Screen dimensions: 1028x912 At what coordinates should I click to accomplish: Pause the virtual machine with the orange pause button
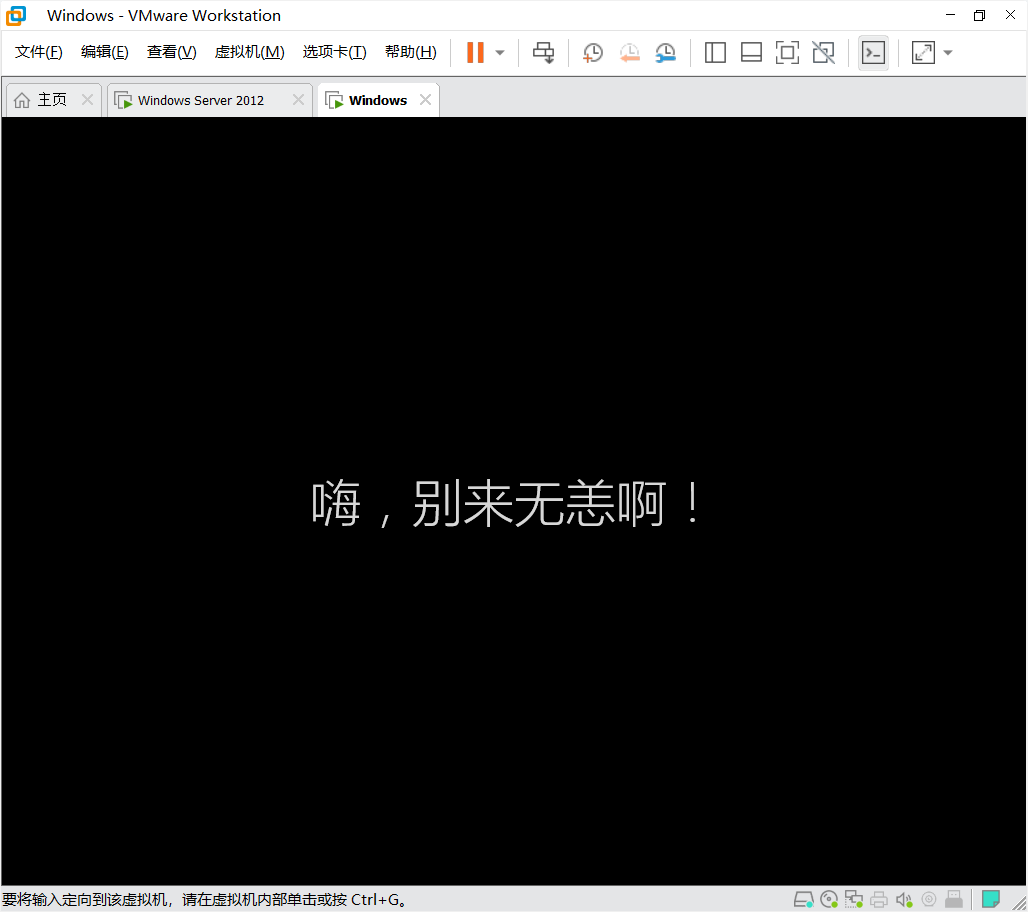click(475, 52)
